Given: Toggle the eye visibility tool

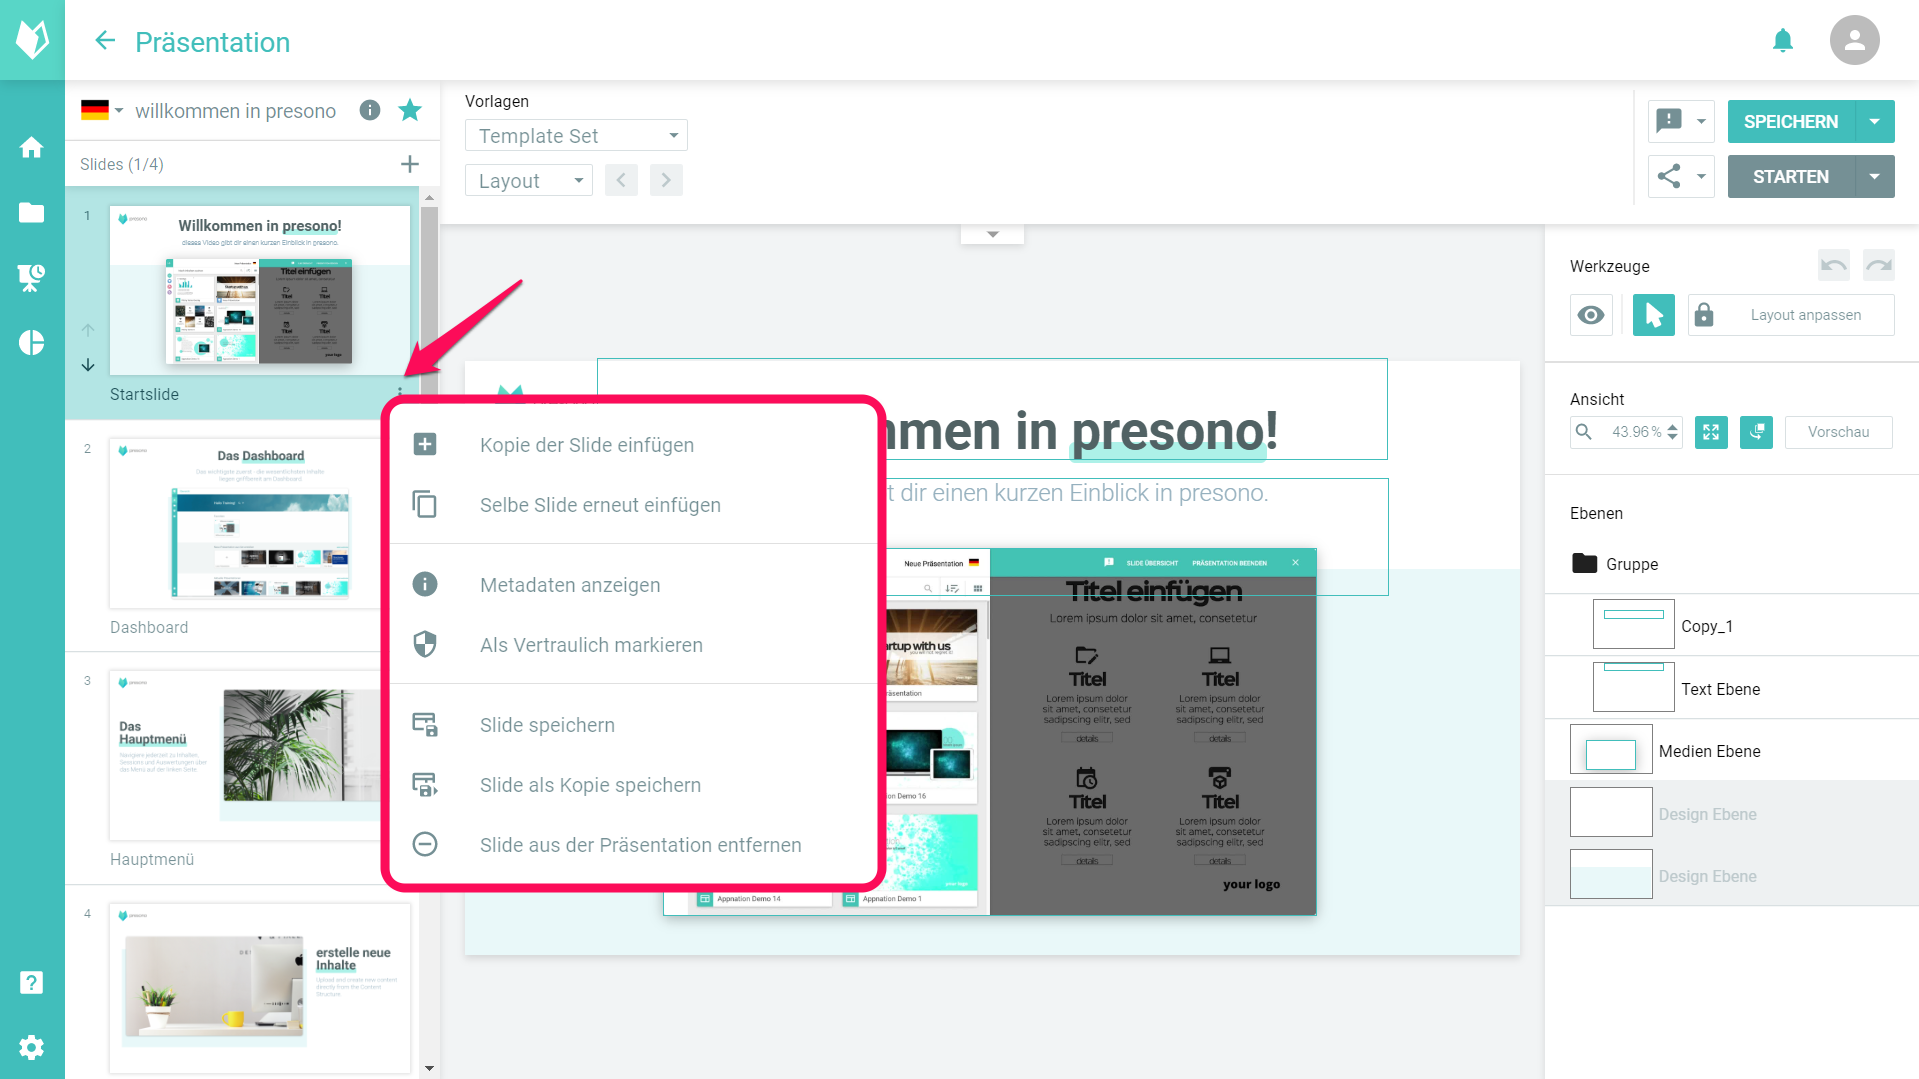Looking at the screenshot, I should (1591, 315).
